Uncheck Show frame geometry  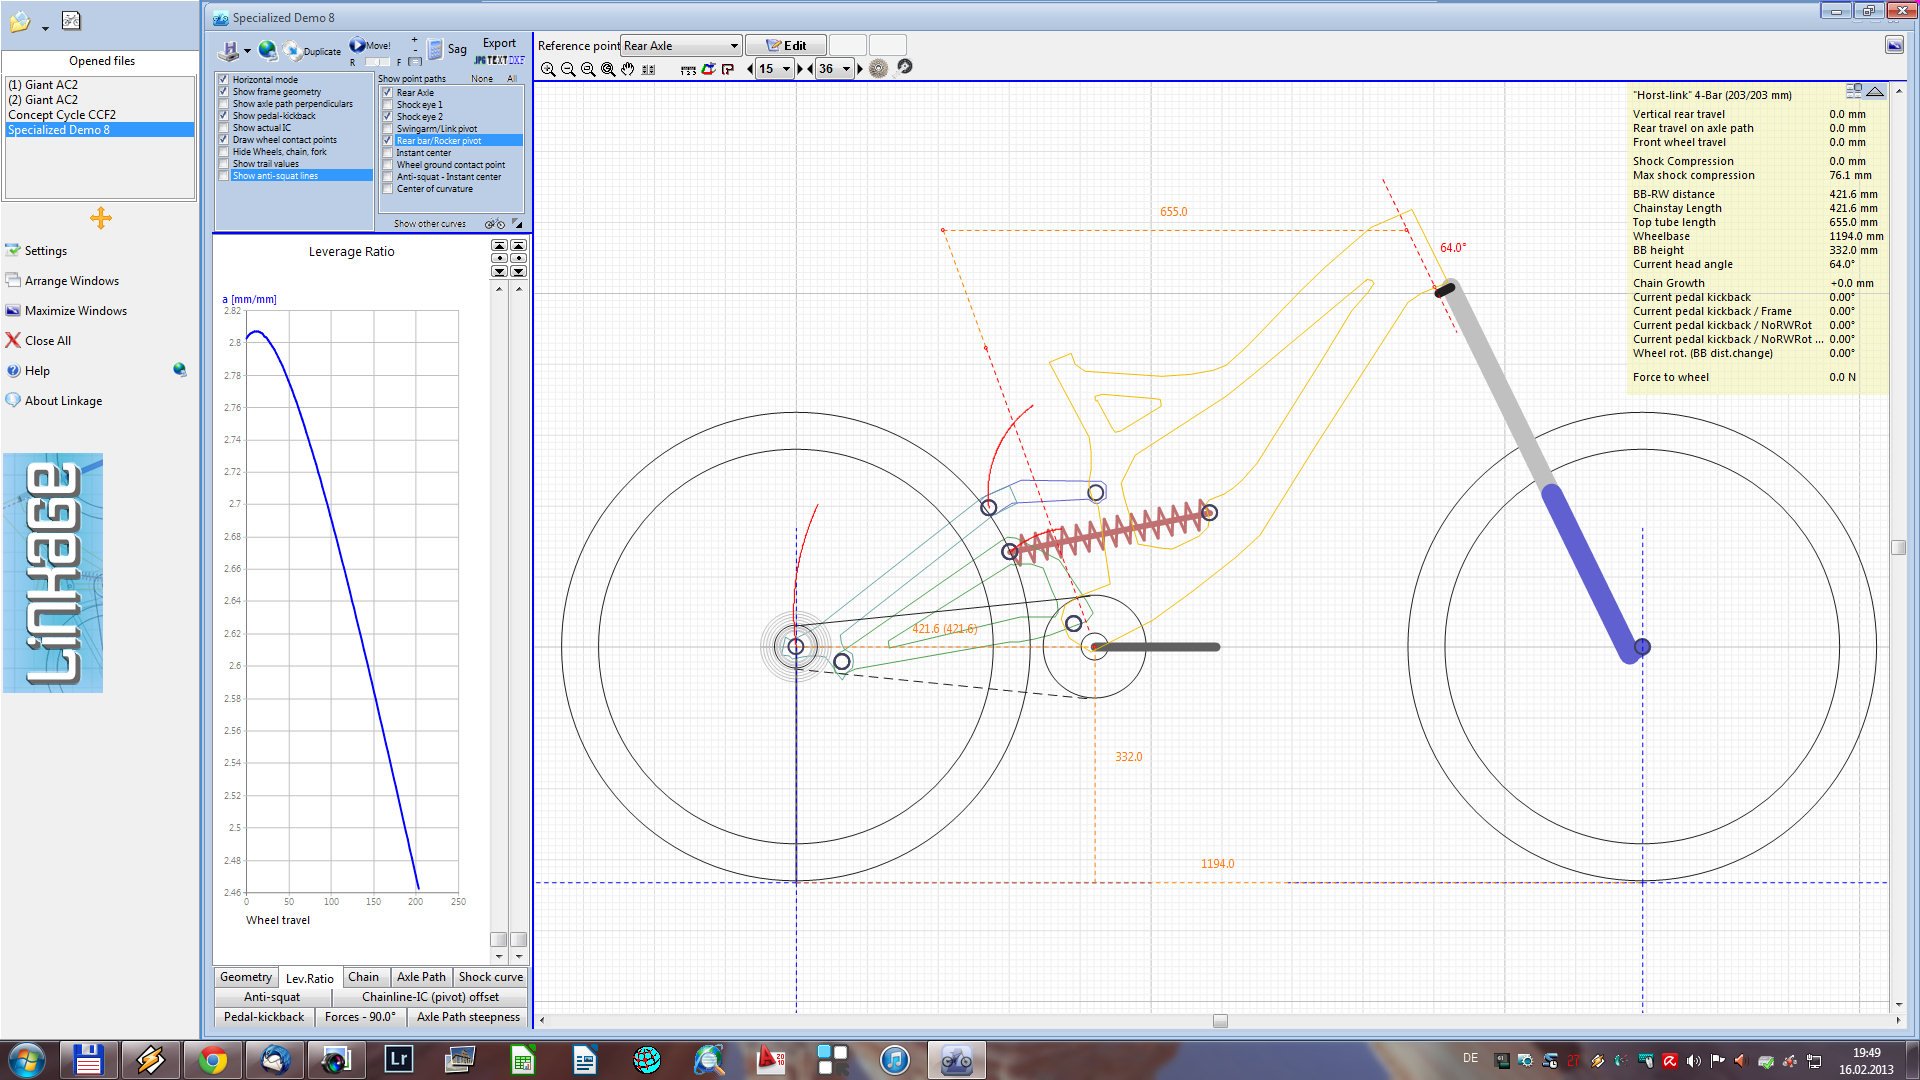[x=224, y=91]
